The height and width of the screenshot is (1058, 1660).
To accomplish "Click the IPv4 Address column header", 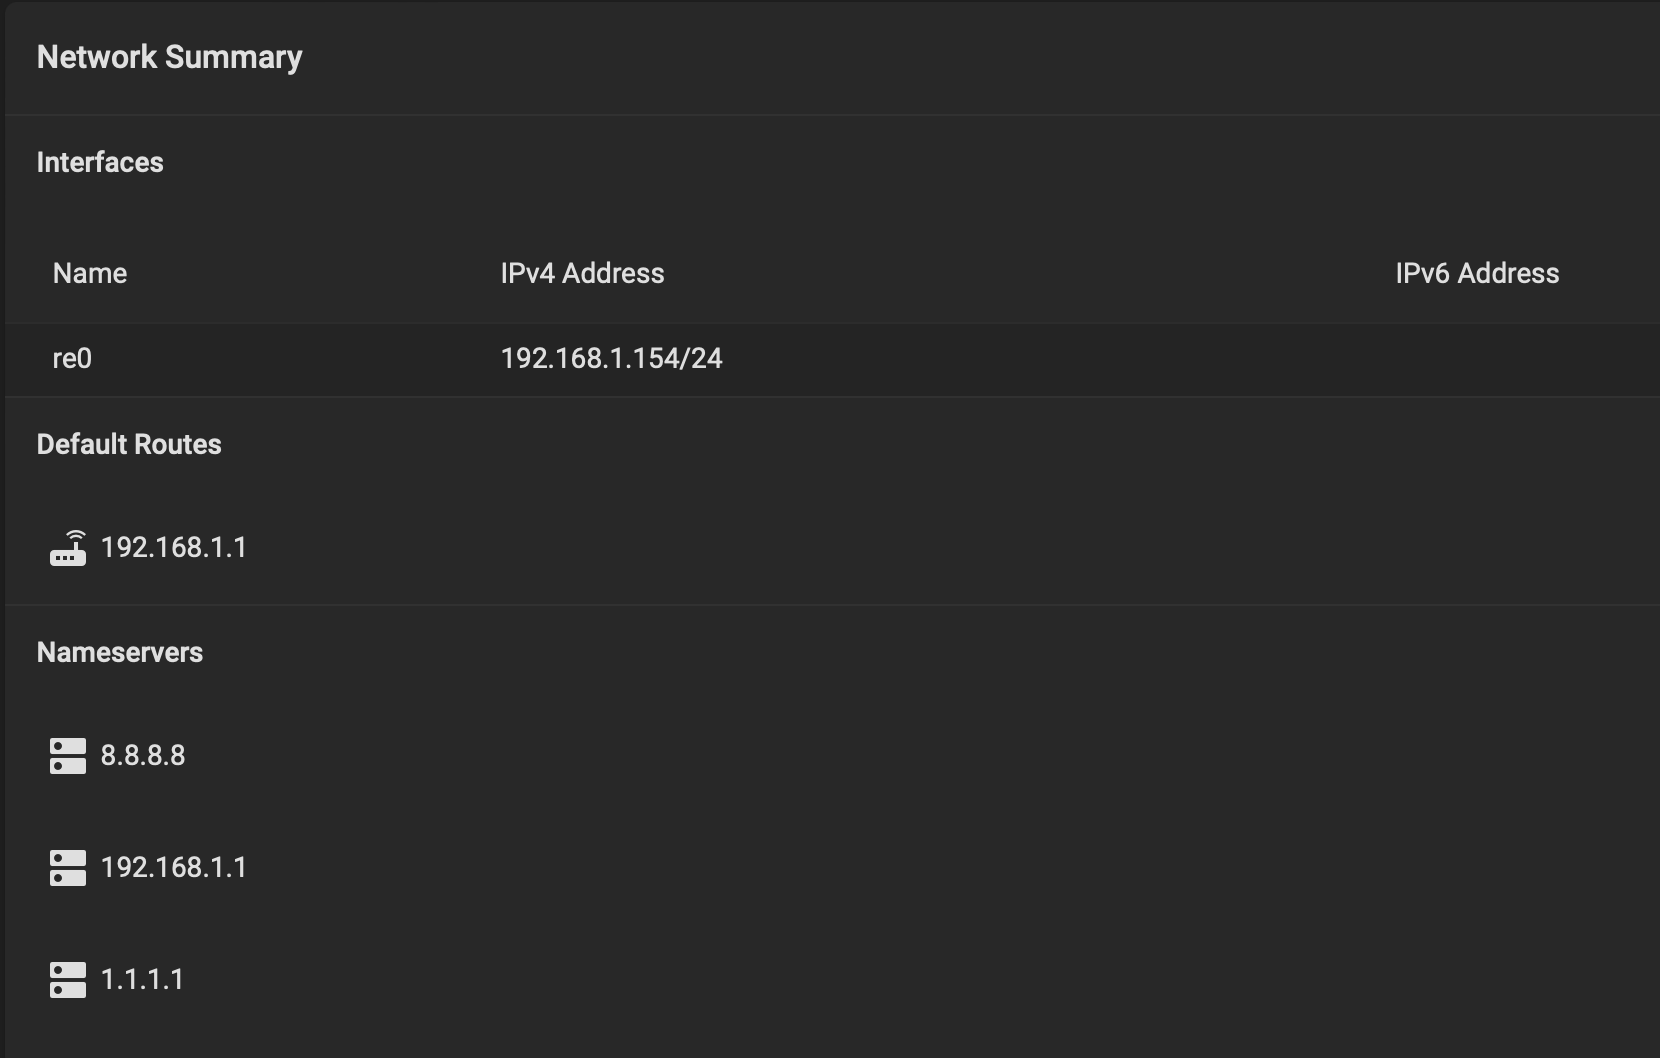I will [582, 273].
